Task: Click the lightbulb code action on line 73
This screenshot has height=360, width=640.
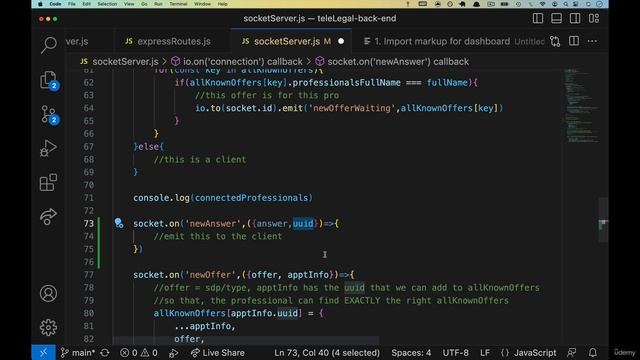Action: pos(119,223)
